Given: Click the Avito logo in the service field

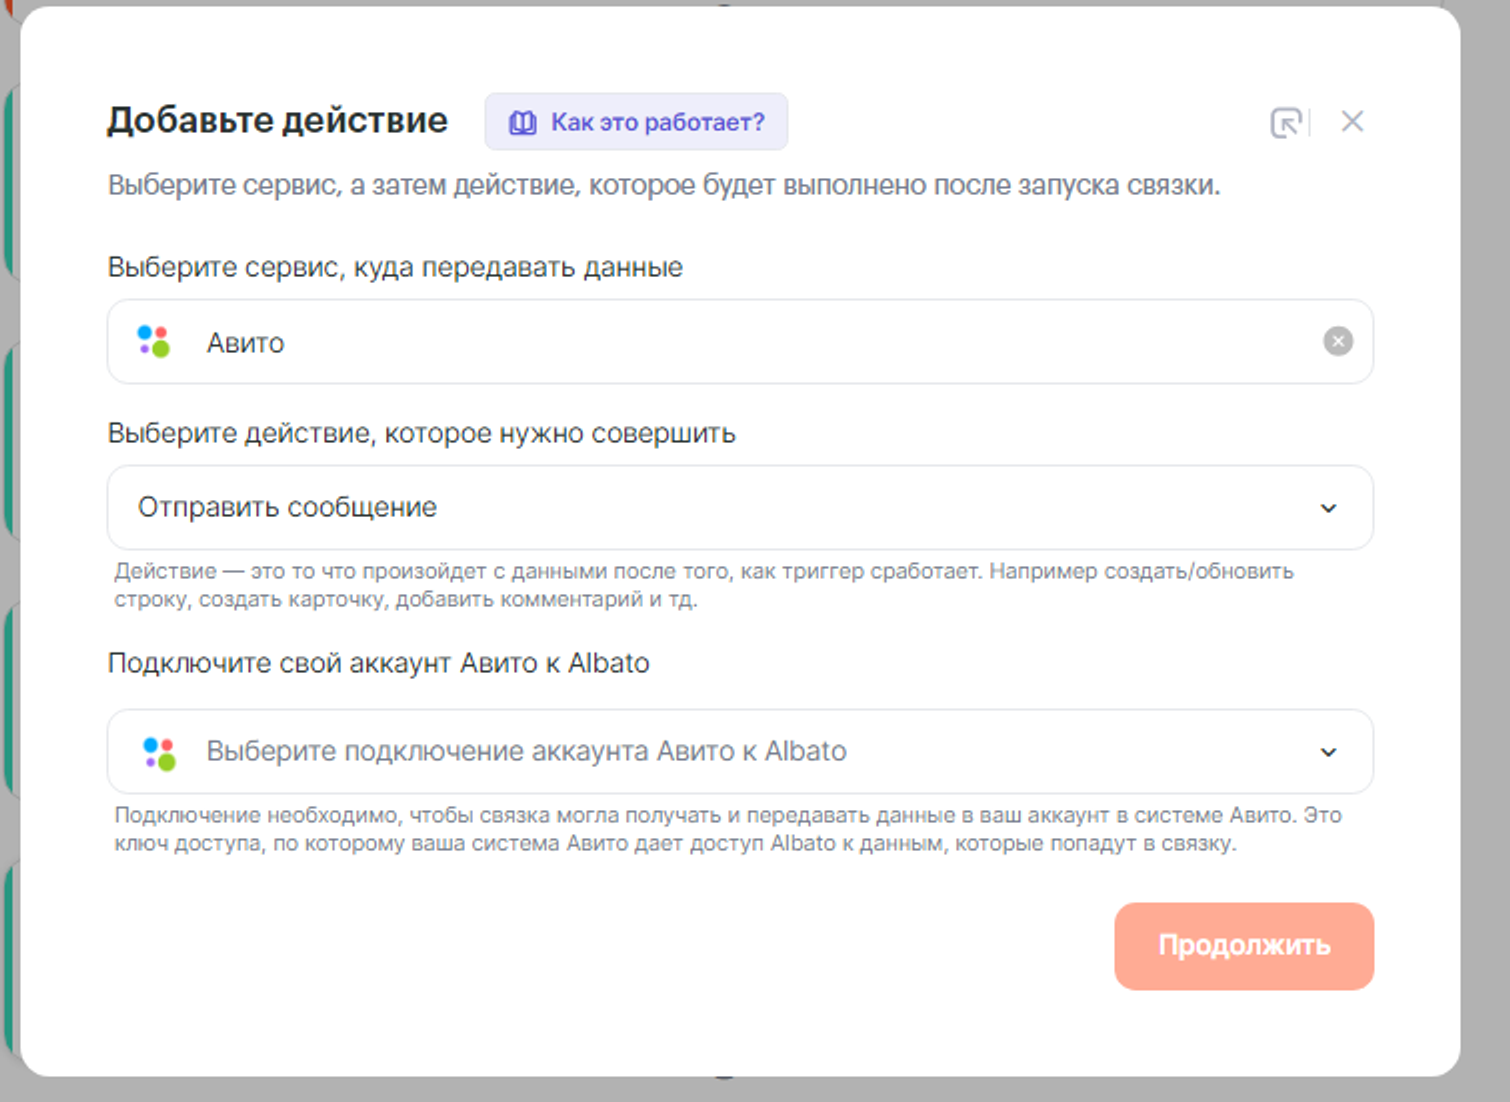Looking at the screenshot, I should [x=154, y=341].
